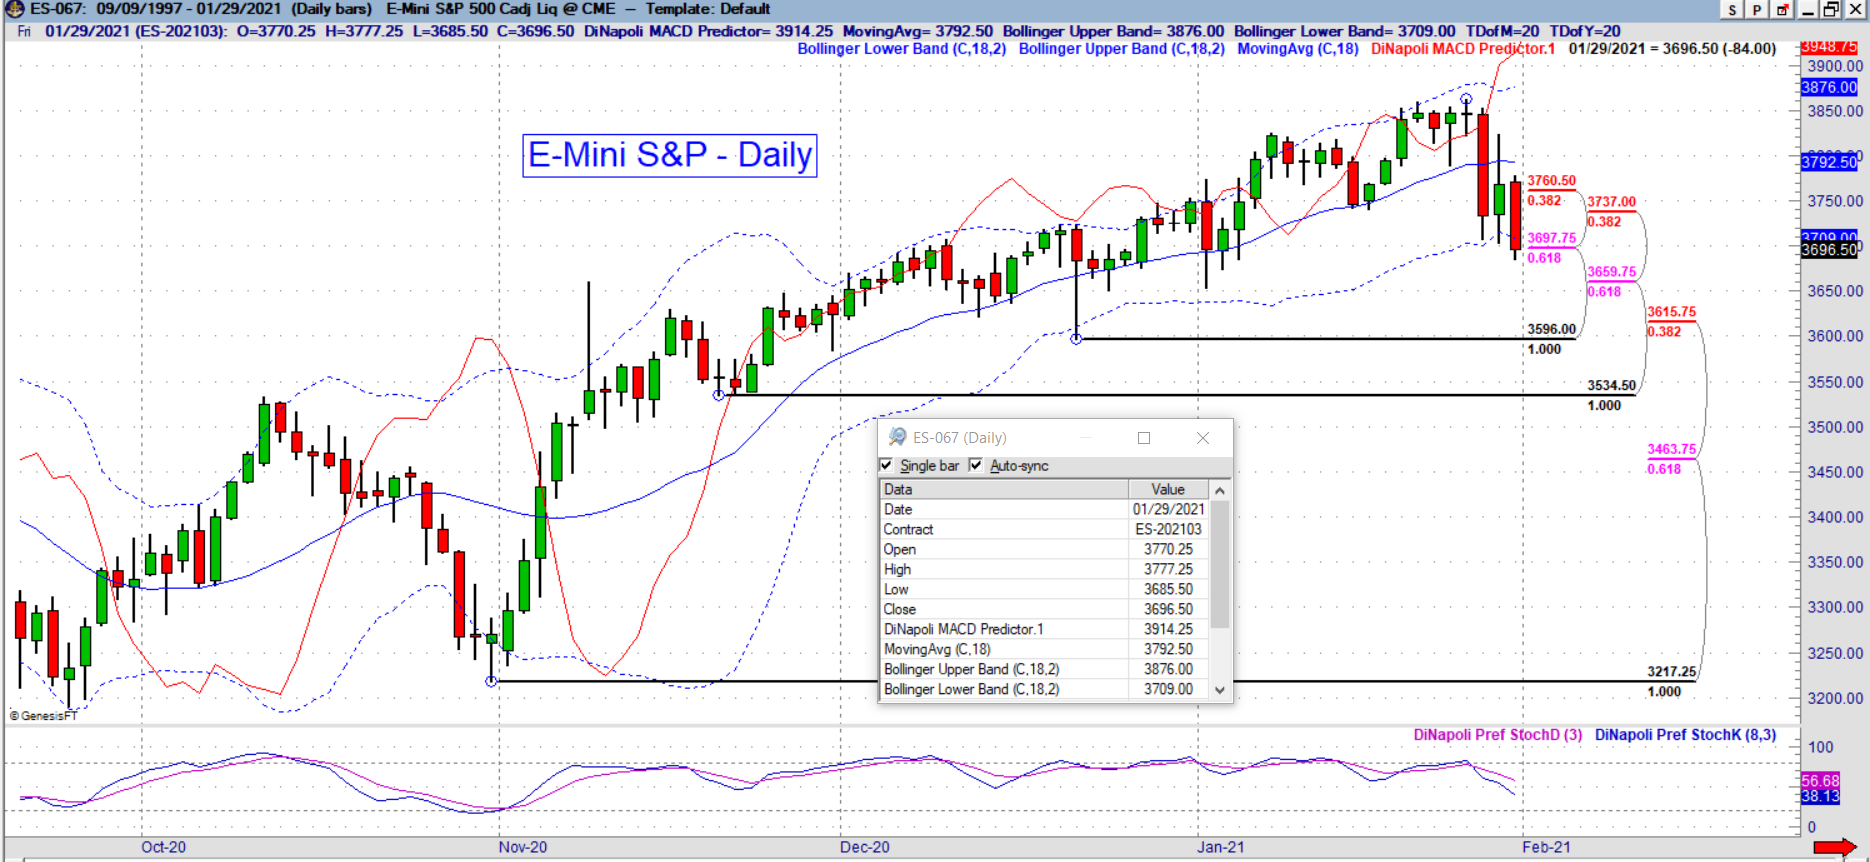Click the Nov-20 time axis label
Image resolution: width=1870 pixels, height=862 pixels.
(x=523, y=847)
